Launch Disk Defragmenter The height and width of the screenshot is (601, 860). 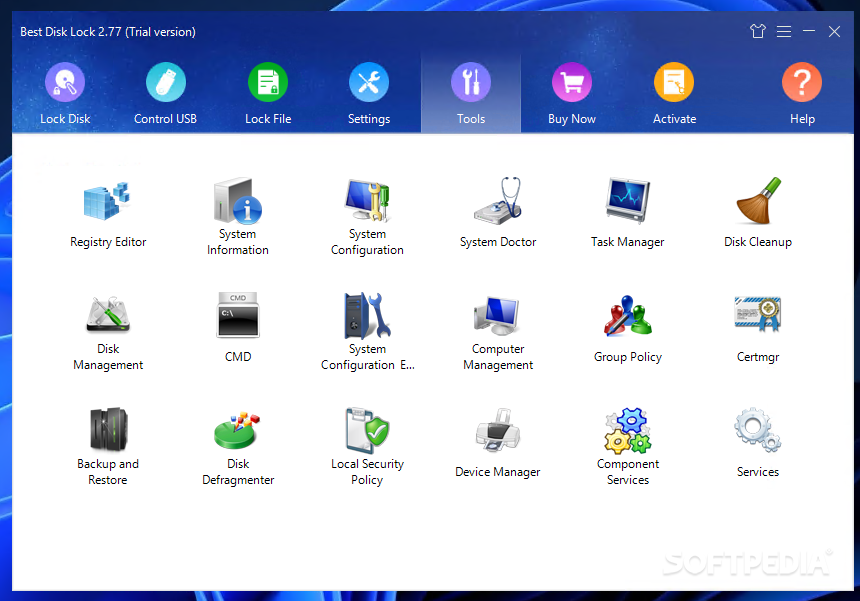click(237, 447)
